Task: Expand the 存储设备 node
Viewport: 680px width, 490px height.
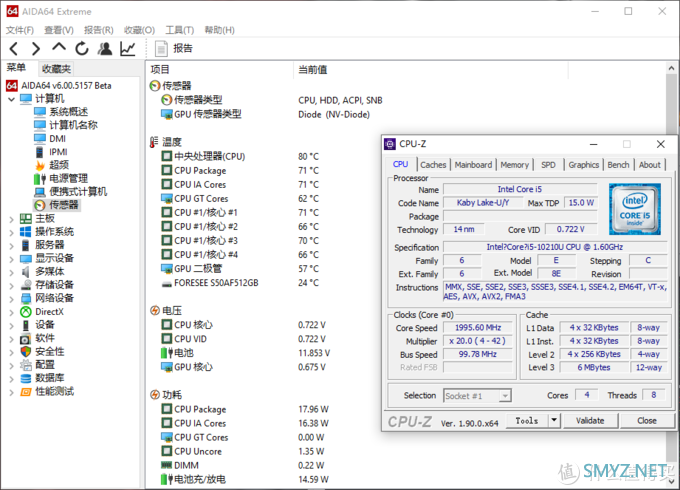Action: point(12,286)
